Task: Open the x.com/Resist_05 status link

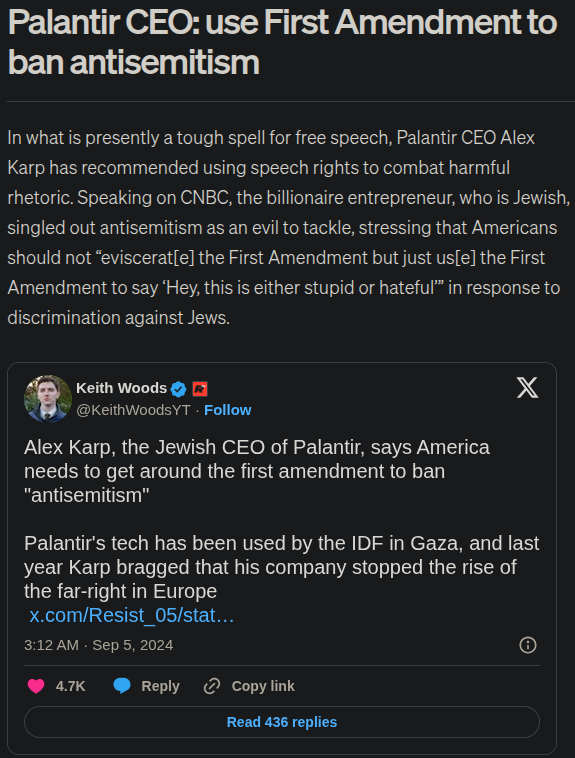Action: click(132, 615)
